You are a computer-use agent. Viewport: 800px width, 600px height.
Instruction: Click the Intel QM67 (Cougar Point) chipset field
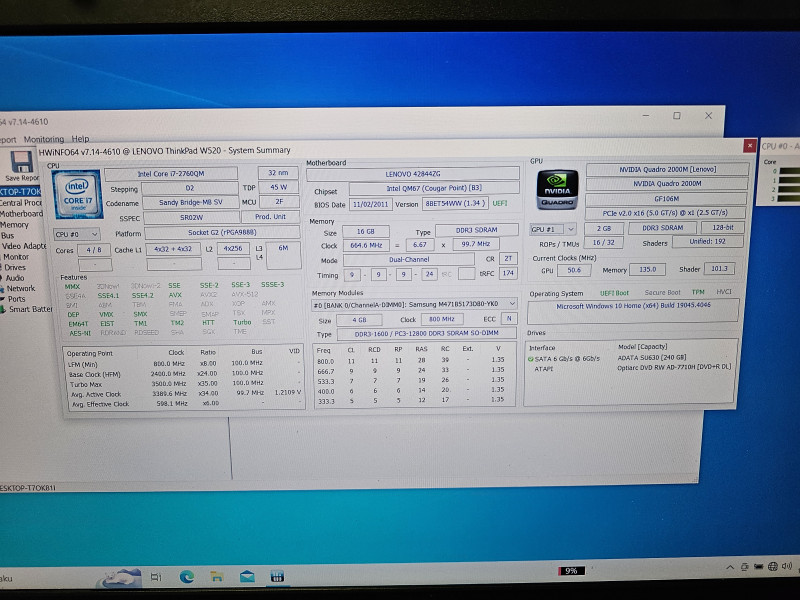pyautogui.click(x=434, y=188)
